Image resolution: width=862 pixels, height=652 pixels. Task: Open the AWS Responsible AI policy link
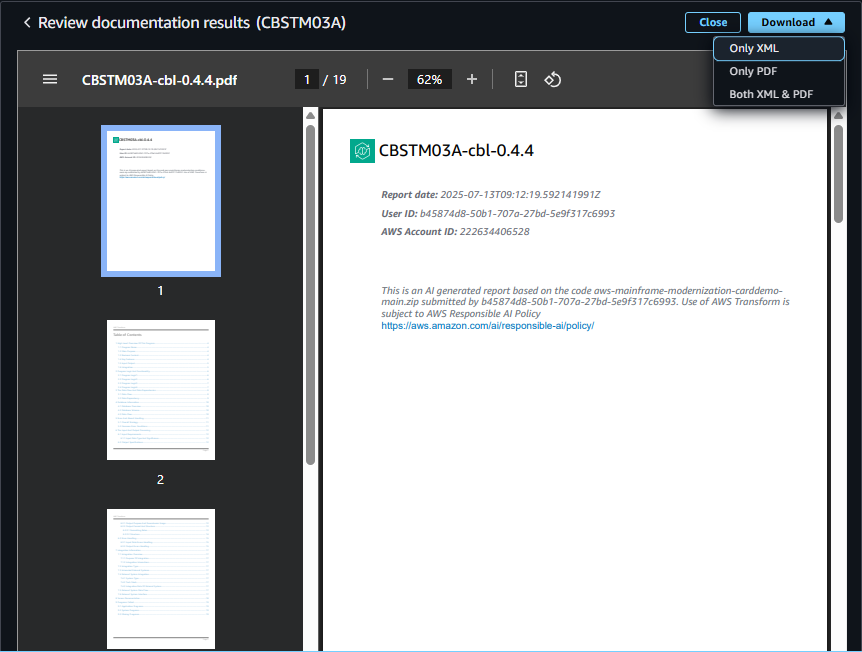(487, 326)
